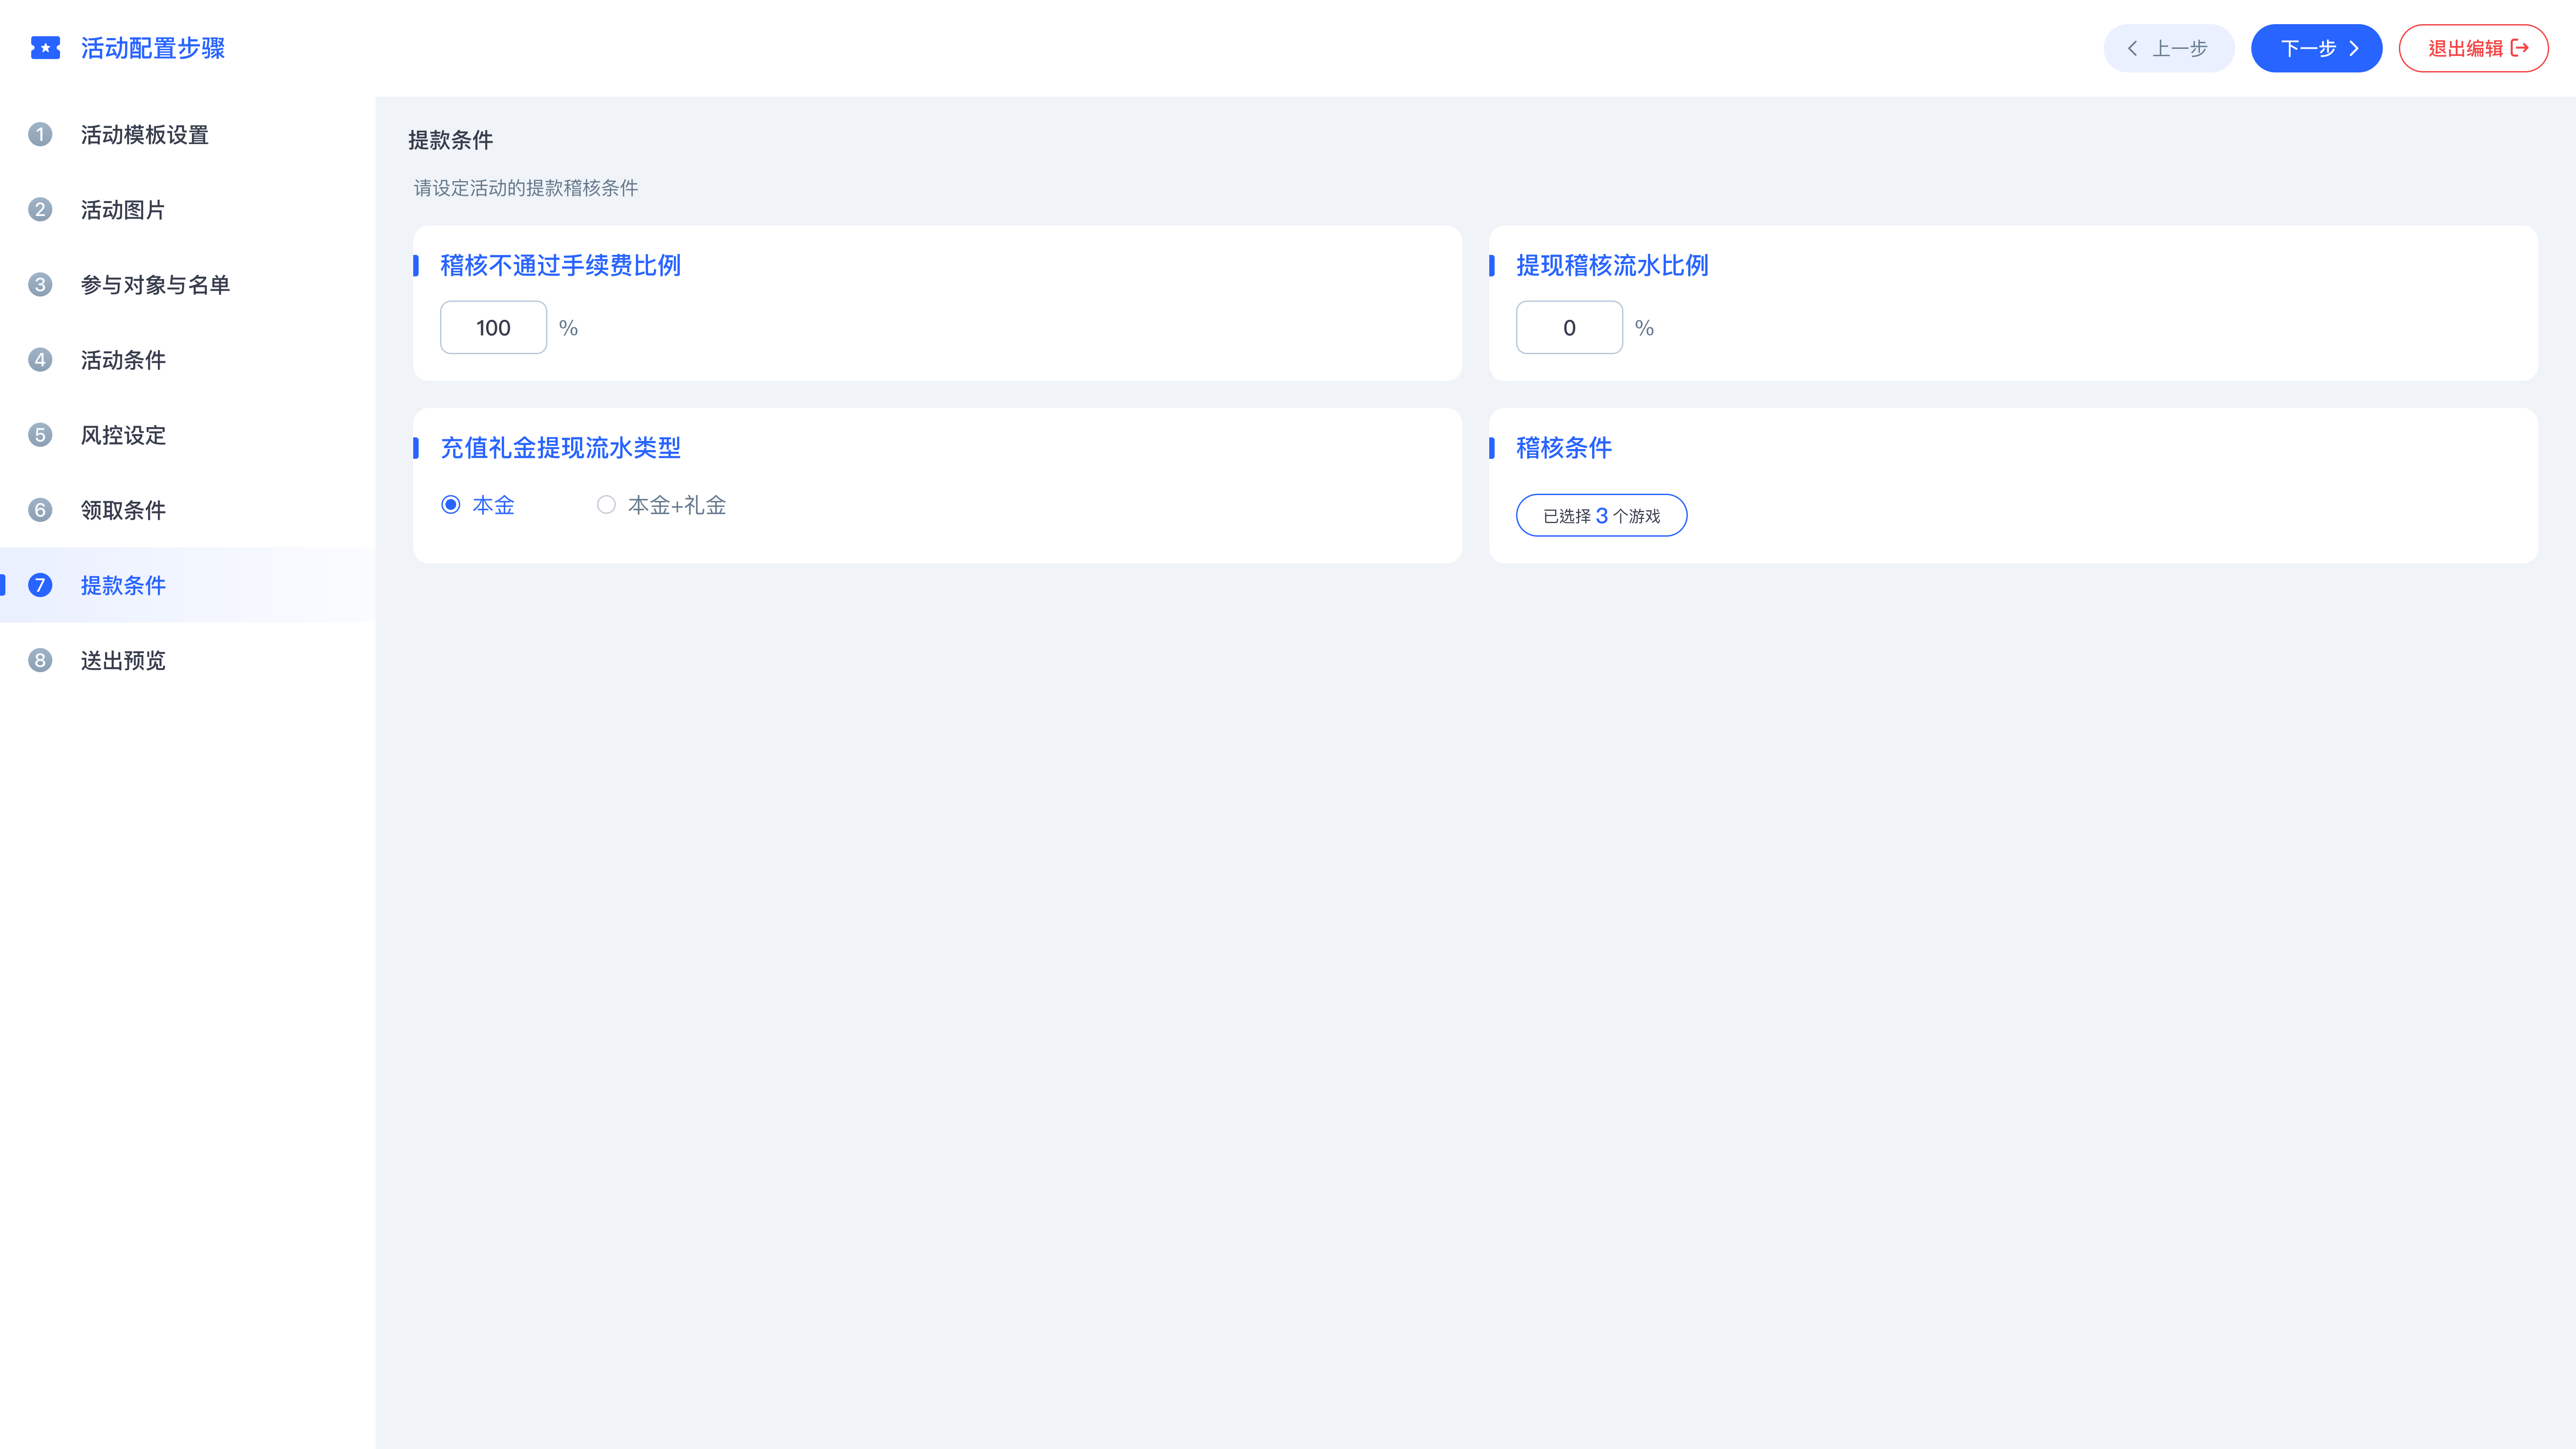Image resolution: width=2576 pixels, height=1449 pixels.
Task: Click step 5 number circle icon
Action: (40, 435)
